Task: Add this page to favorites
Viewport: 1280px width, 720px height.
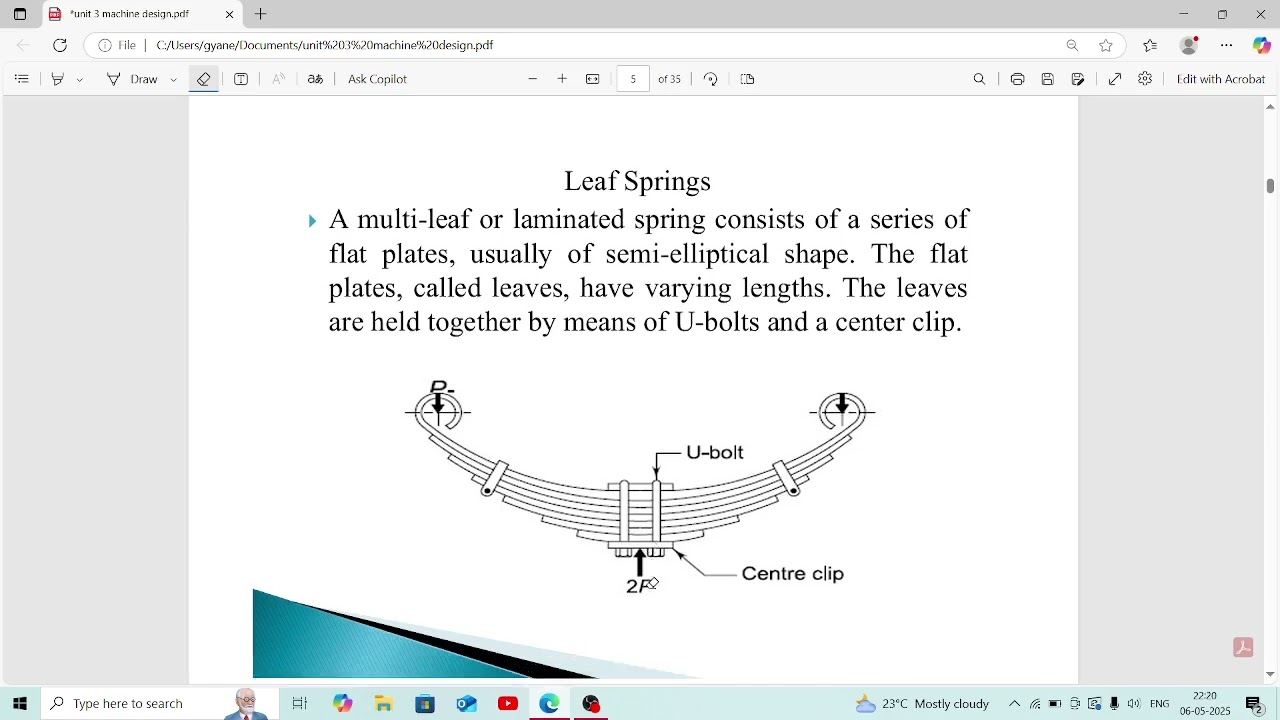Action: click(x=1106, y=45)
